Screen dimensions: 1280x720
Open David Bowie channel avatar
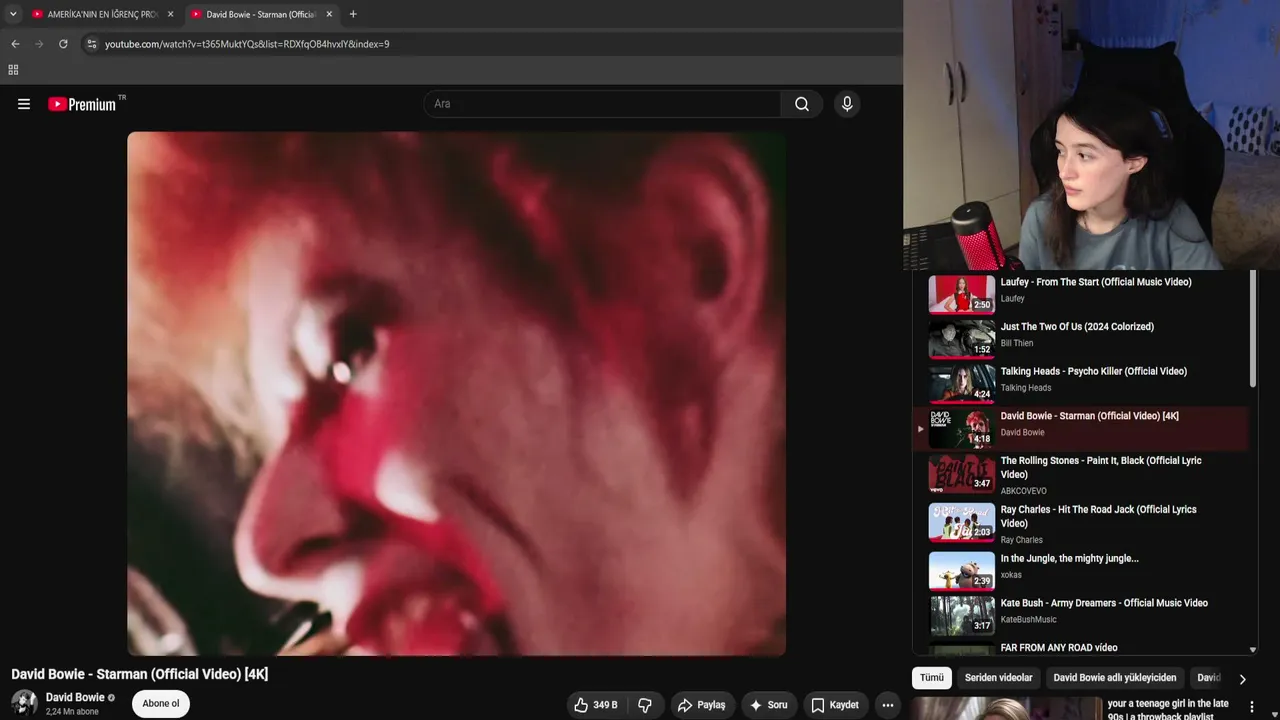tap(24, 703)
